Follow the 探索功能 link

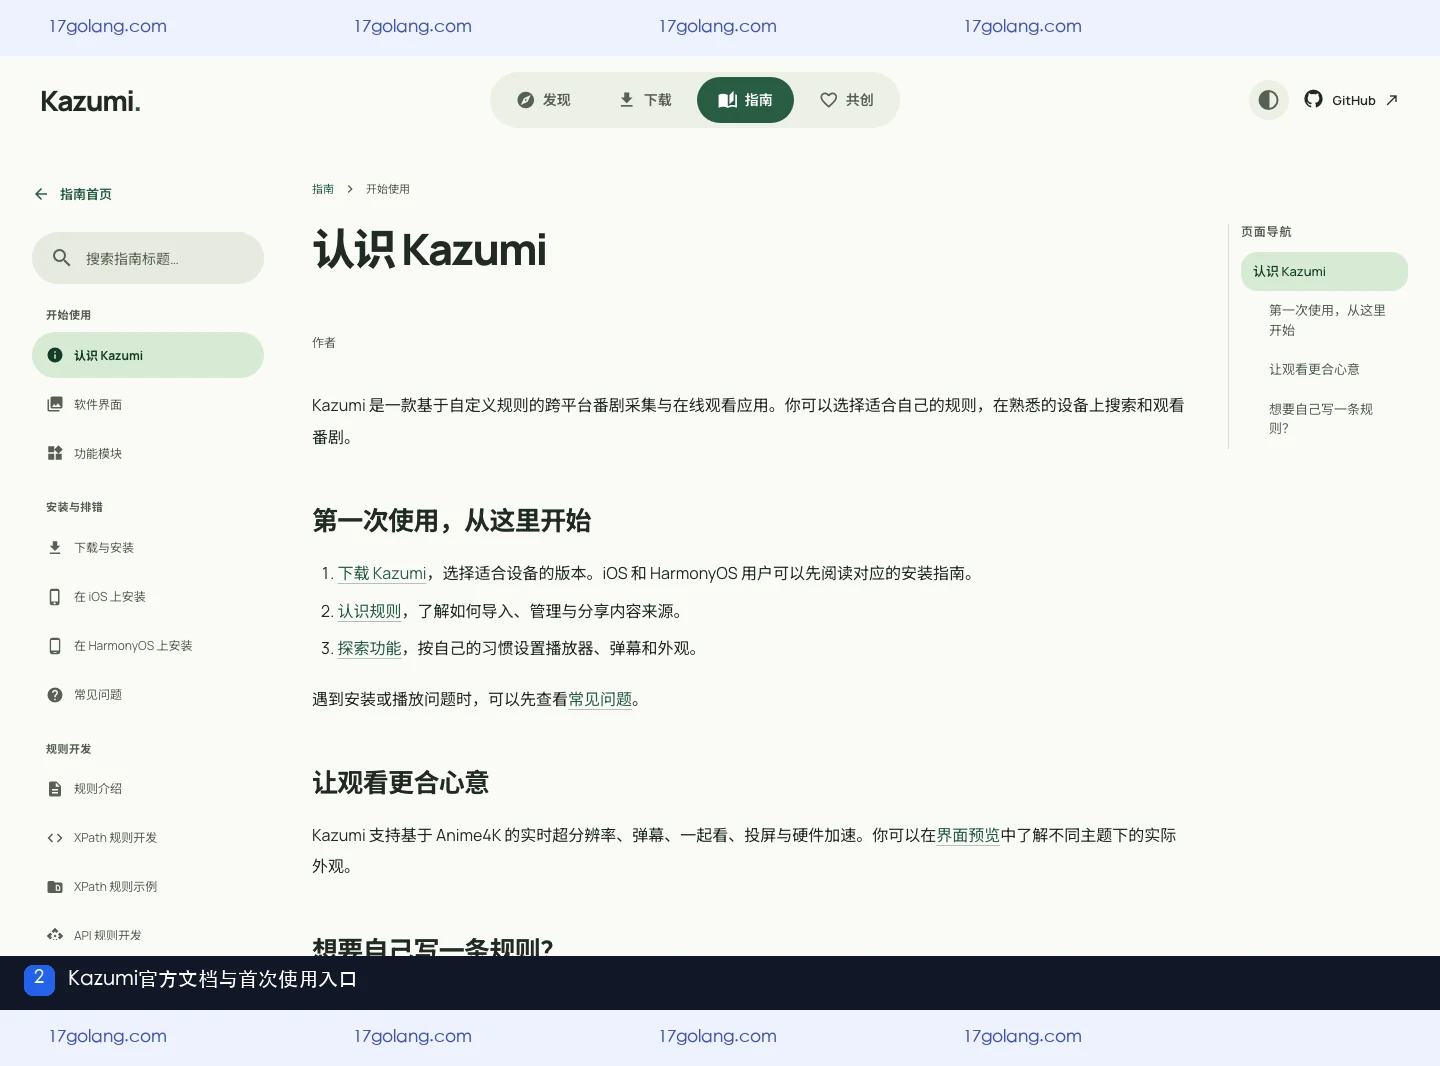point(370,648)
